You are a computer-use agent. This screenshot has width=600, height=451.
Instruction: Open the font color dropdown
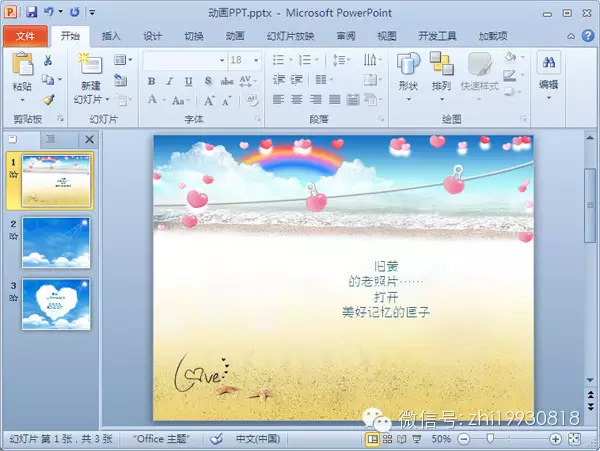pos(164,100)
